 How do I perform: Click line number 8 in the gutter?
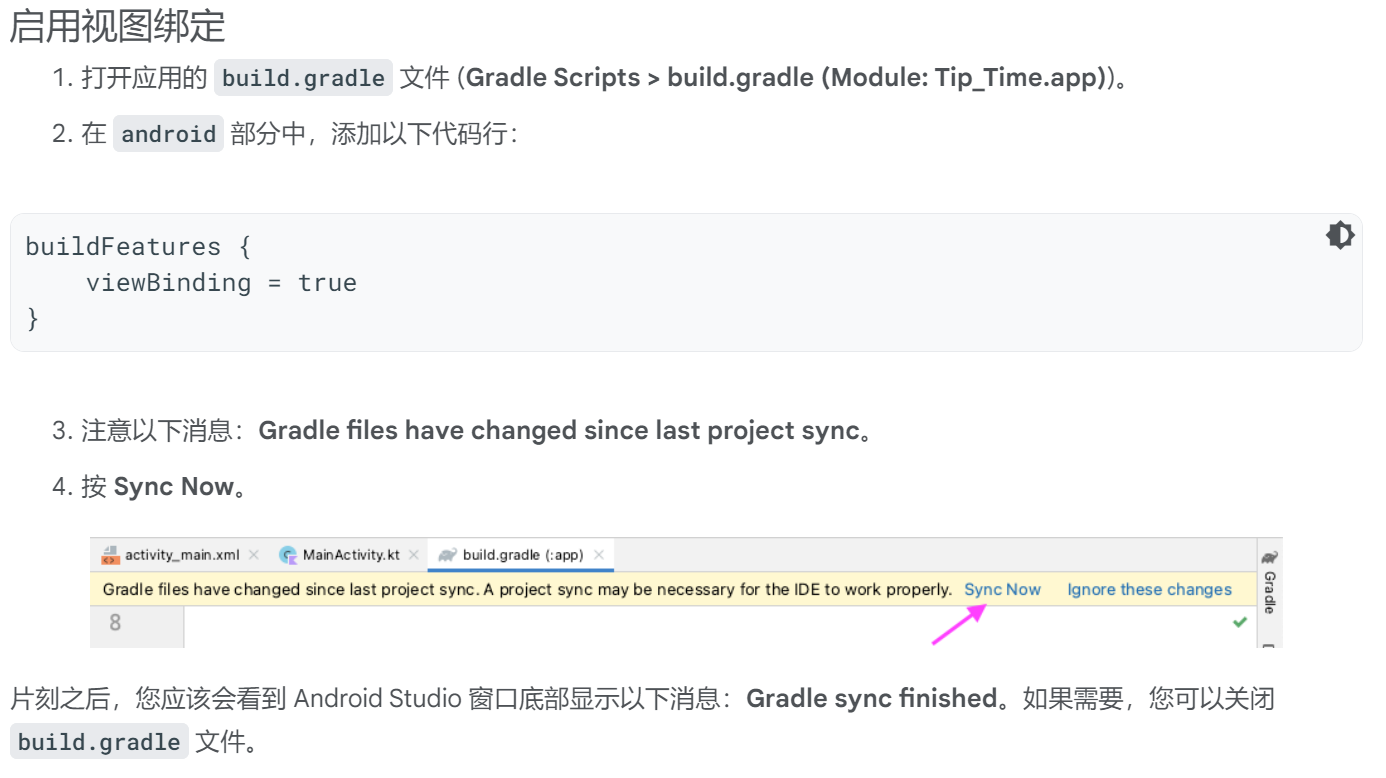tap(115, 623)
